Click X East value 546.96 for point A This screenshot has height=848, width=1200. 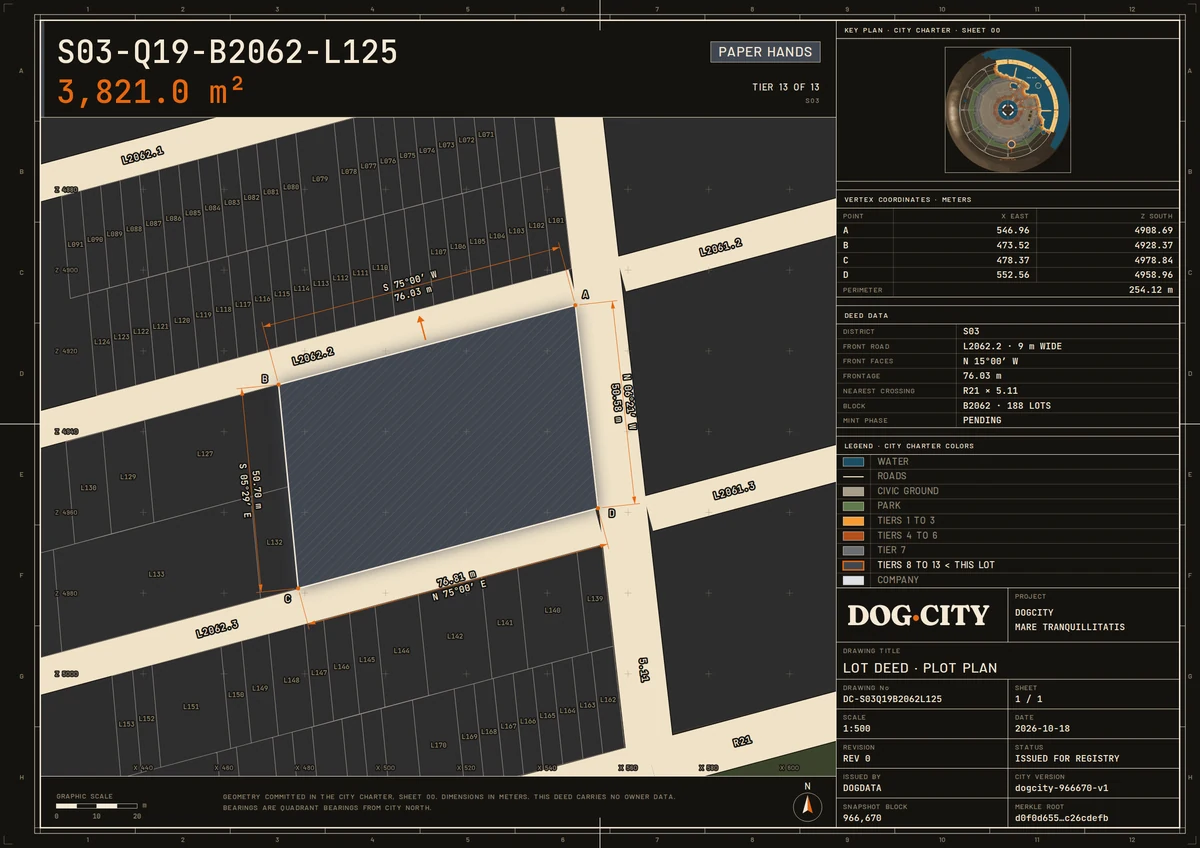(x=1013, y=230)
